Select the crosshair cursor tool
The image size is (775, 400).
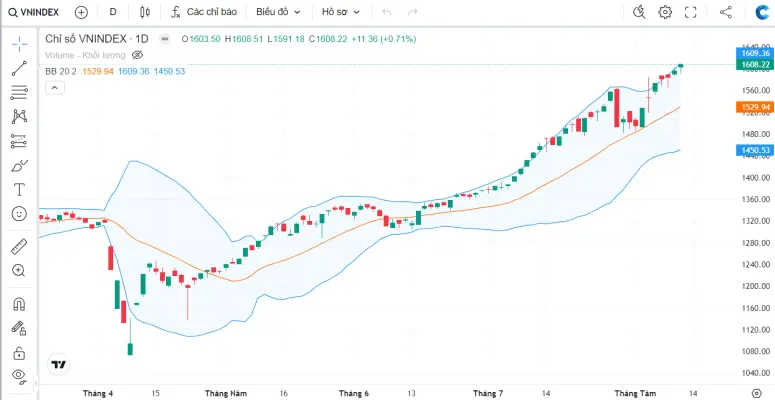coord(19,44)
